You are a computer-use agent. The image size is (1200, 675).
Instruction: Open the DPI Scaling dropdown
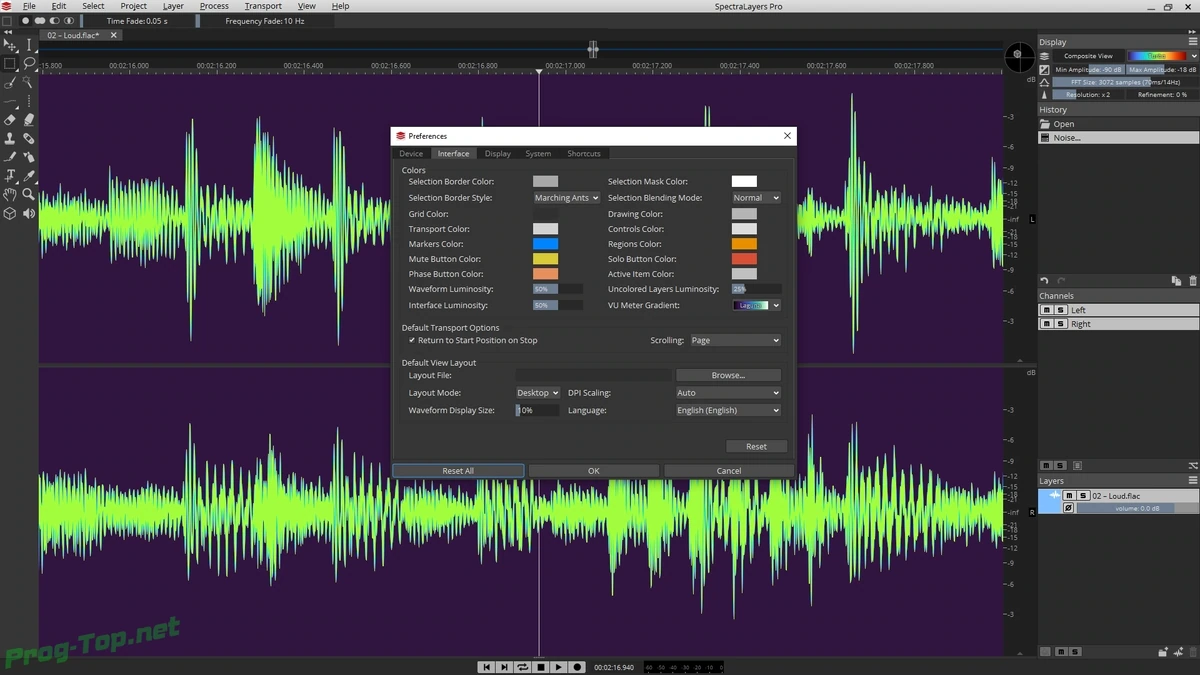[728, 393]
